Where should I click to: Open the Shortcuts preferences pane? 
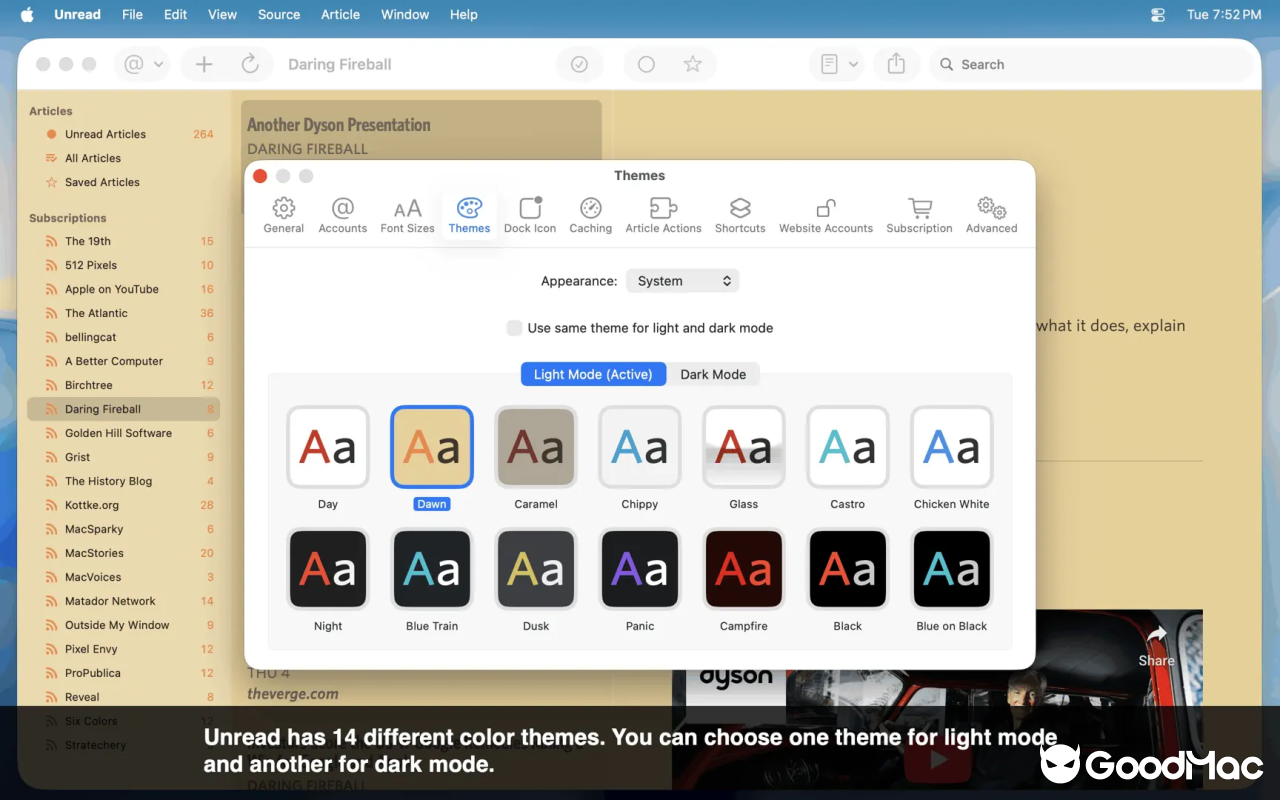click(x=740, y=215)
